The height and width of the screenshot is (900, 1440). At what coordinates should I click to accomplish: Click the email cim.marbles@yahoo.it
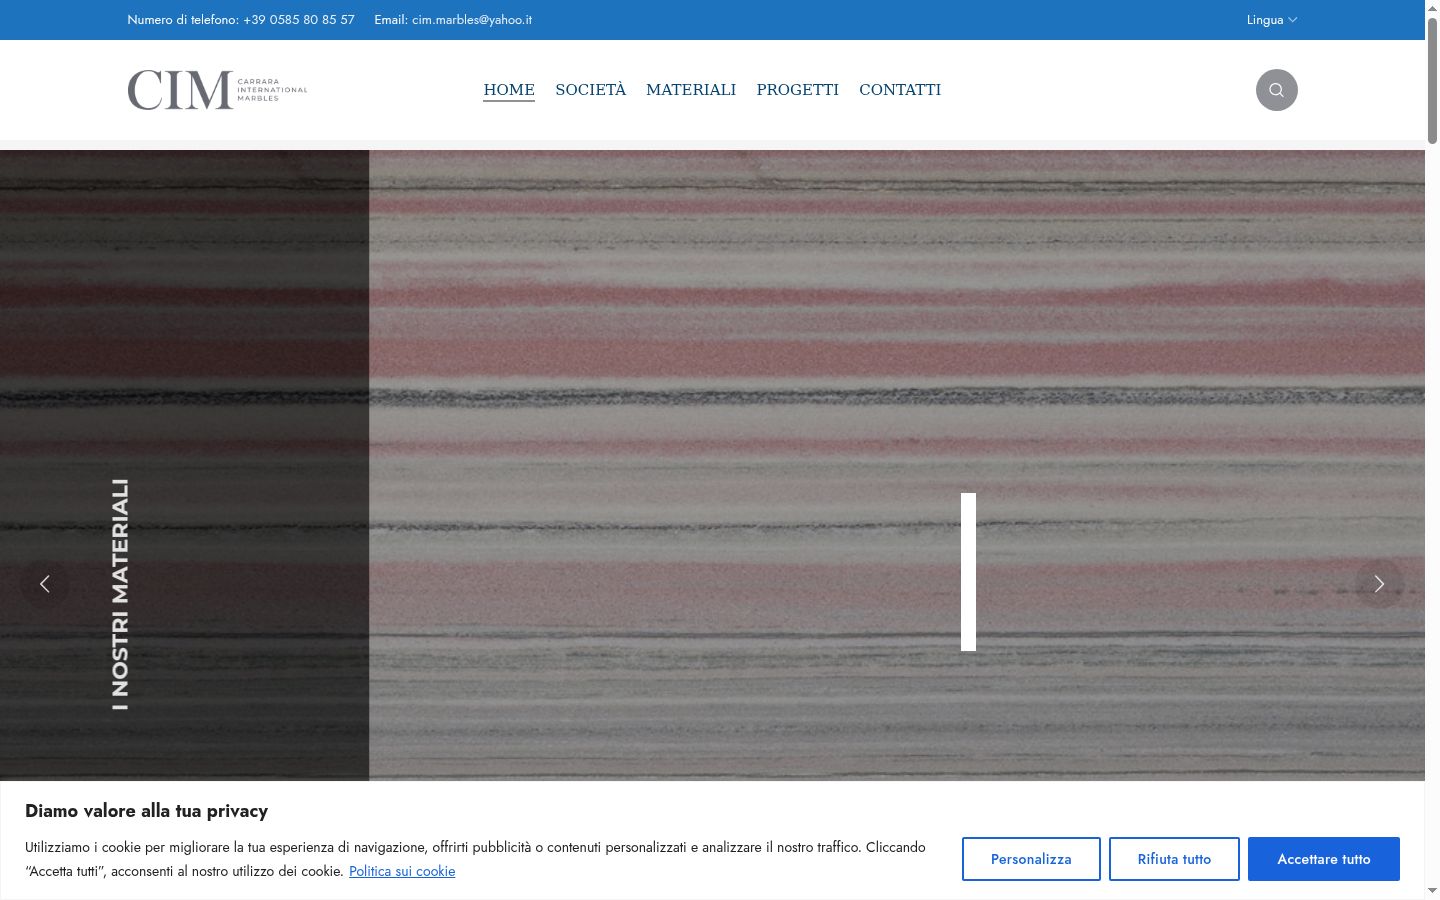472,20
